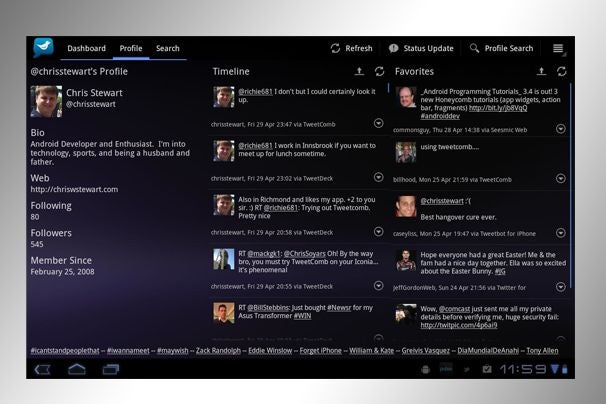606x404 pixels.
Task: Click the Favorites column scrollbar
Action: click(x=571, y=186)
